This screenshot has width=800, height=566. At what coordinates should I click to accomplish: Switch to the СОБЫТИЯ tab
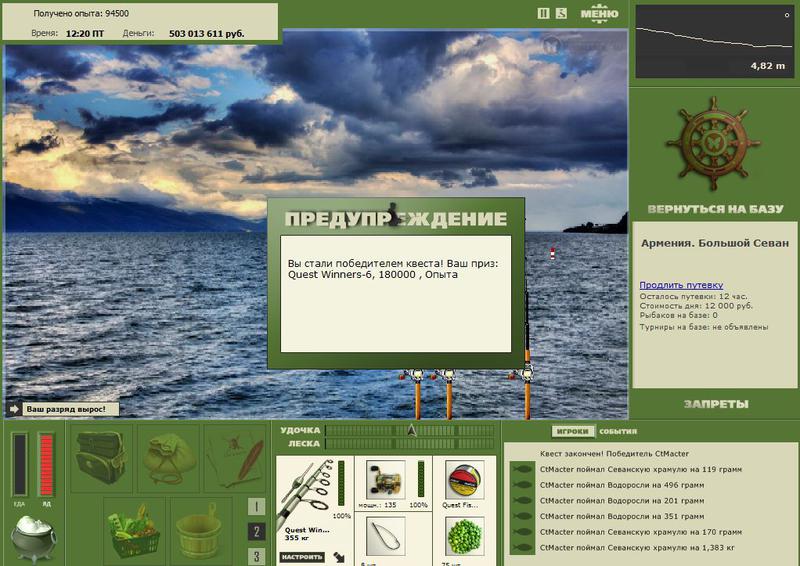[x=618, y=432]
